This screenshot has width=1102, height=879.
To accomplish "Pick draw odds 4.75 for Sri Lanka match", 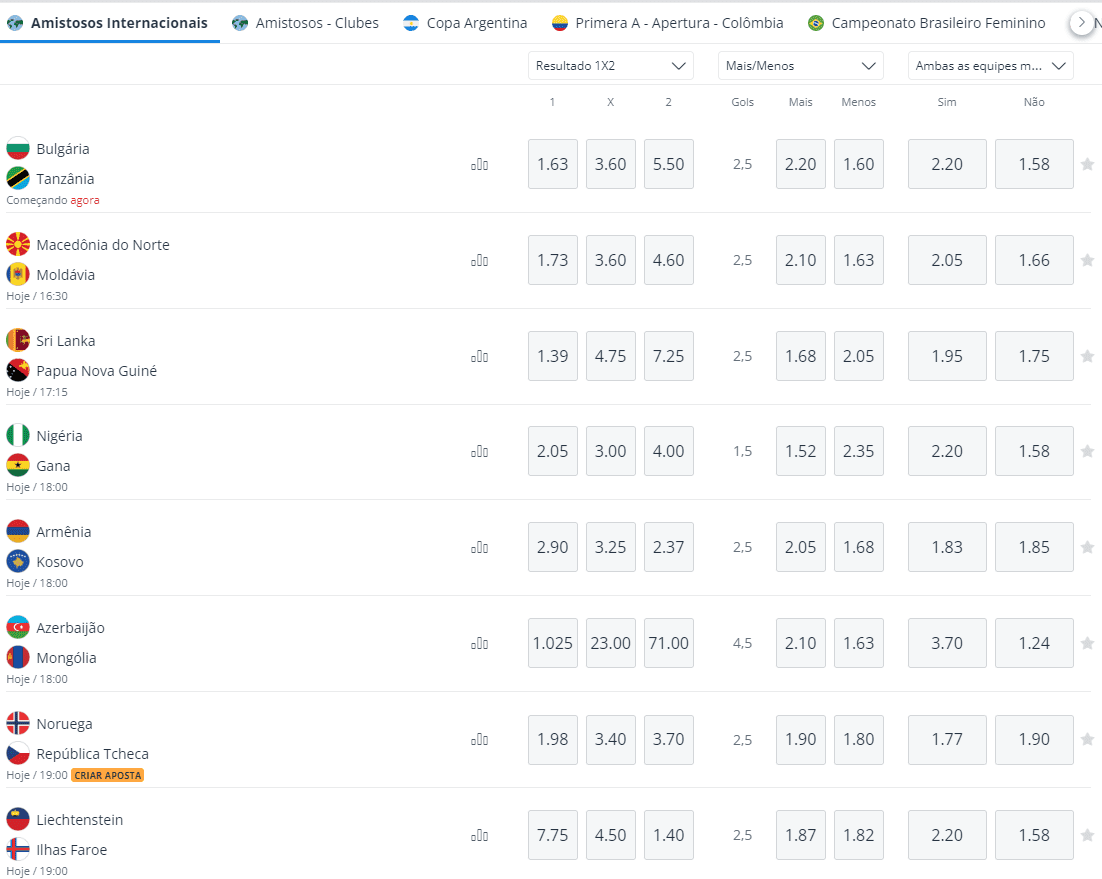I will tap(610, 356).
